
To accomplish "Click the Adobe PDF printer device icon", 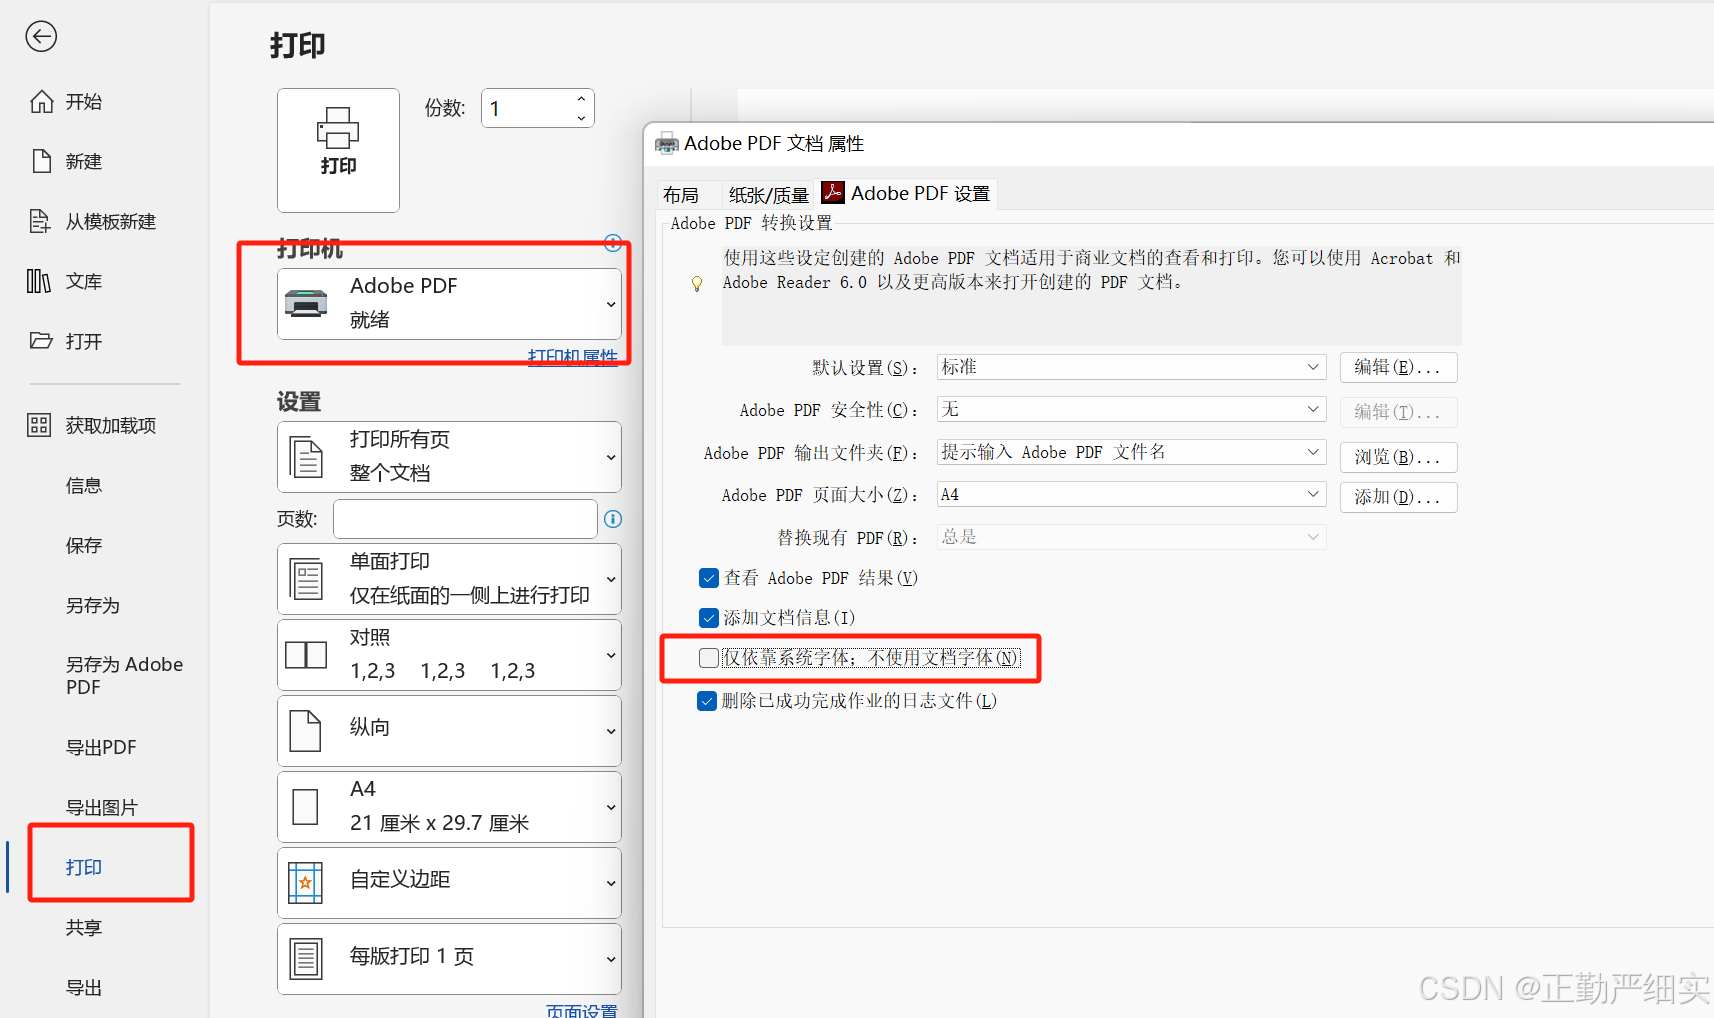I will tap(306, 303).
